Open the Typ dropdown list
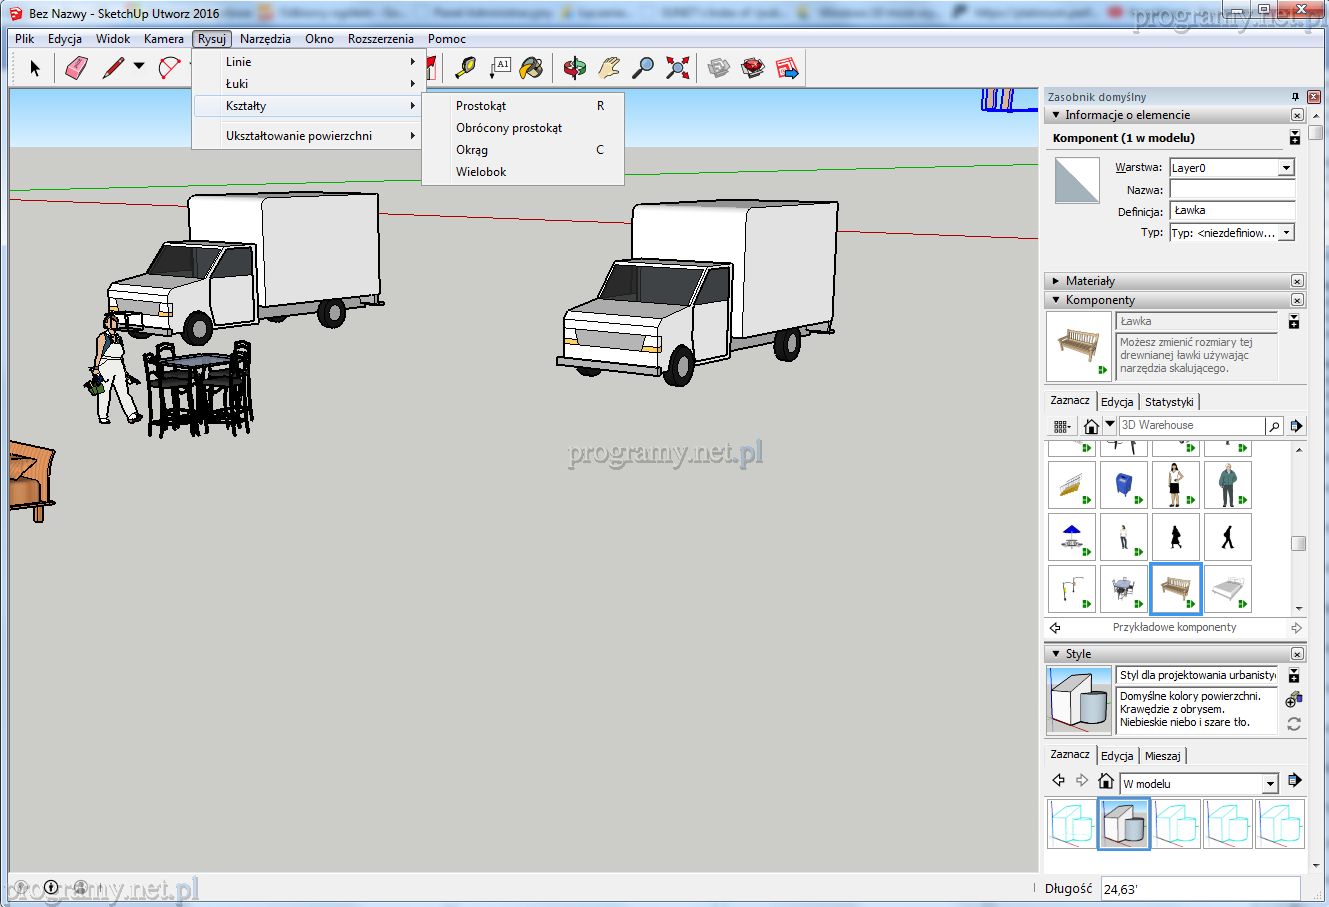The width and height of the screenshot is (1329, 907). click(x=1286, y=233)
